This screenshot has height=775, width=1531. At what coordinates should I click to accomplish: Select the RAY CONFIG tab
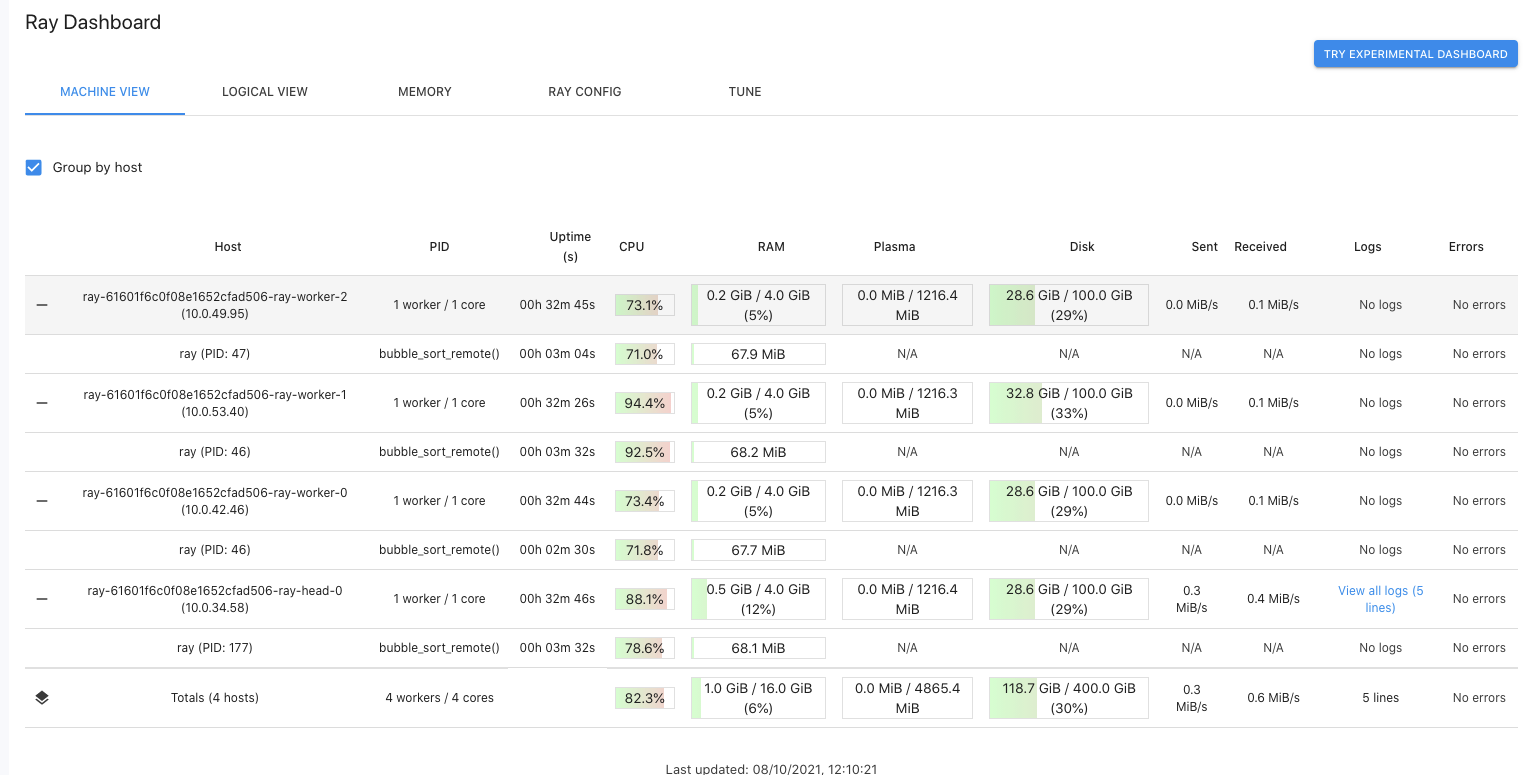tap(585, 91)
